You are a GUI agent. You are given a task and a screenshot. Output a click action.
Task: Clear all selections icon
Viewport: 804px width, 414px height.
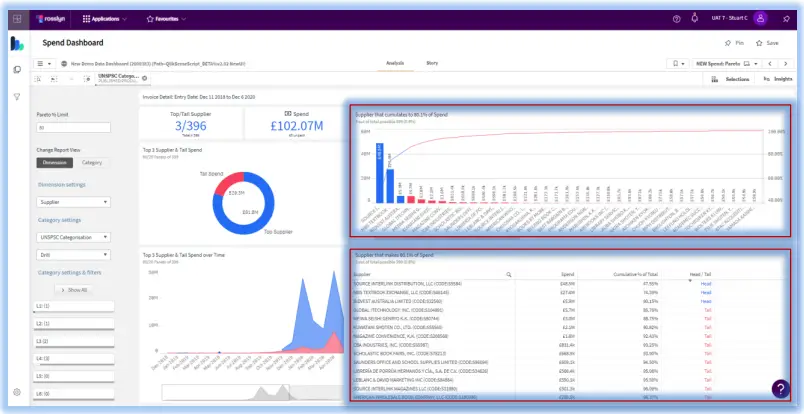[87, 79]
